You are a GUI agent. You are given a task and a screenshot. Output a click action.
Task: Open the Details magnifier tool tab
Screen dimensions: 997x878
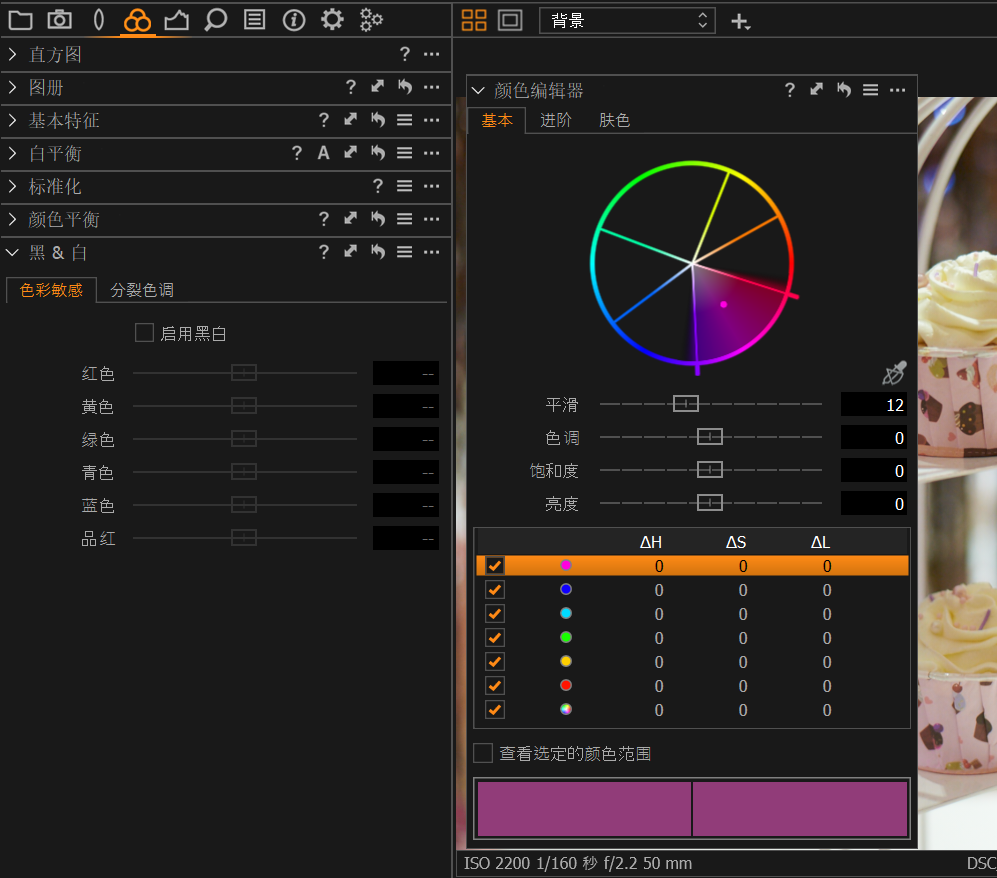click(215, 19)
